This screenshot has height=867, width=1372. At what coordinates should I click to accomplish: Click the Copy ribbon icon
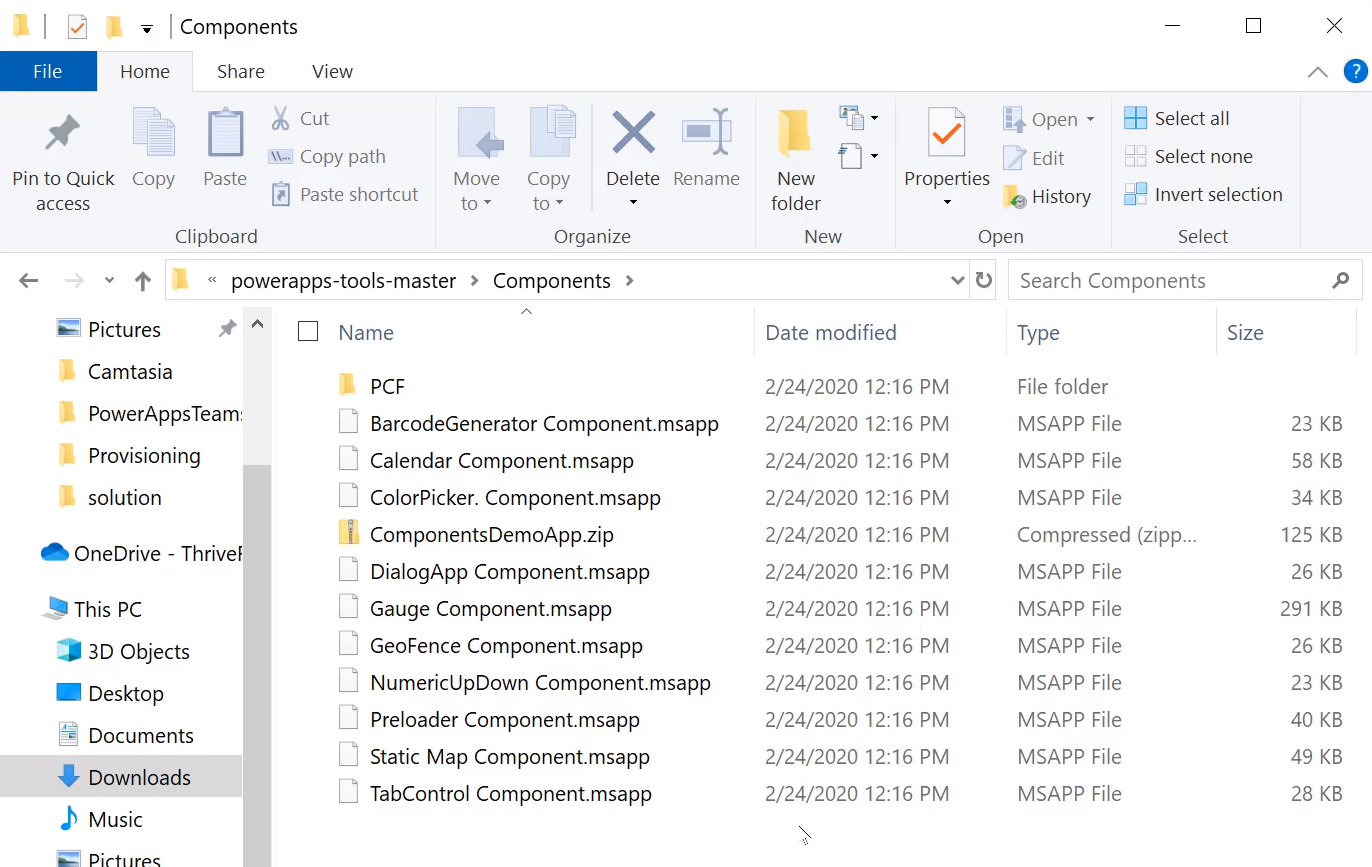coord(153,134)
